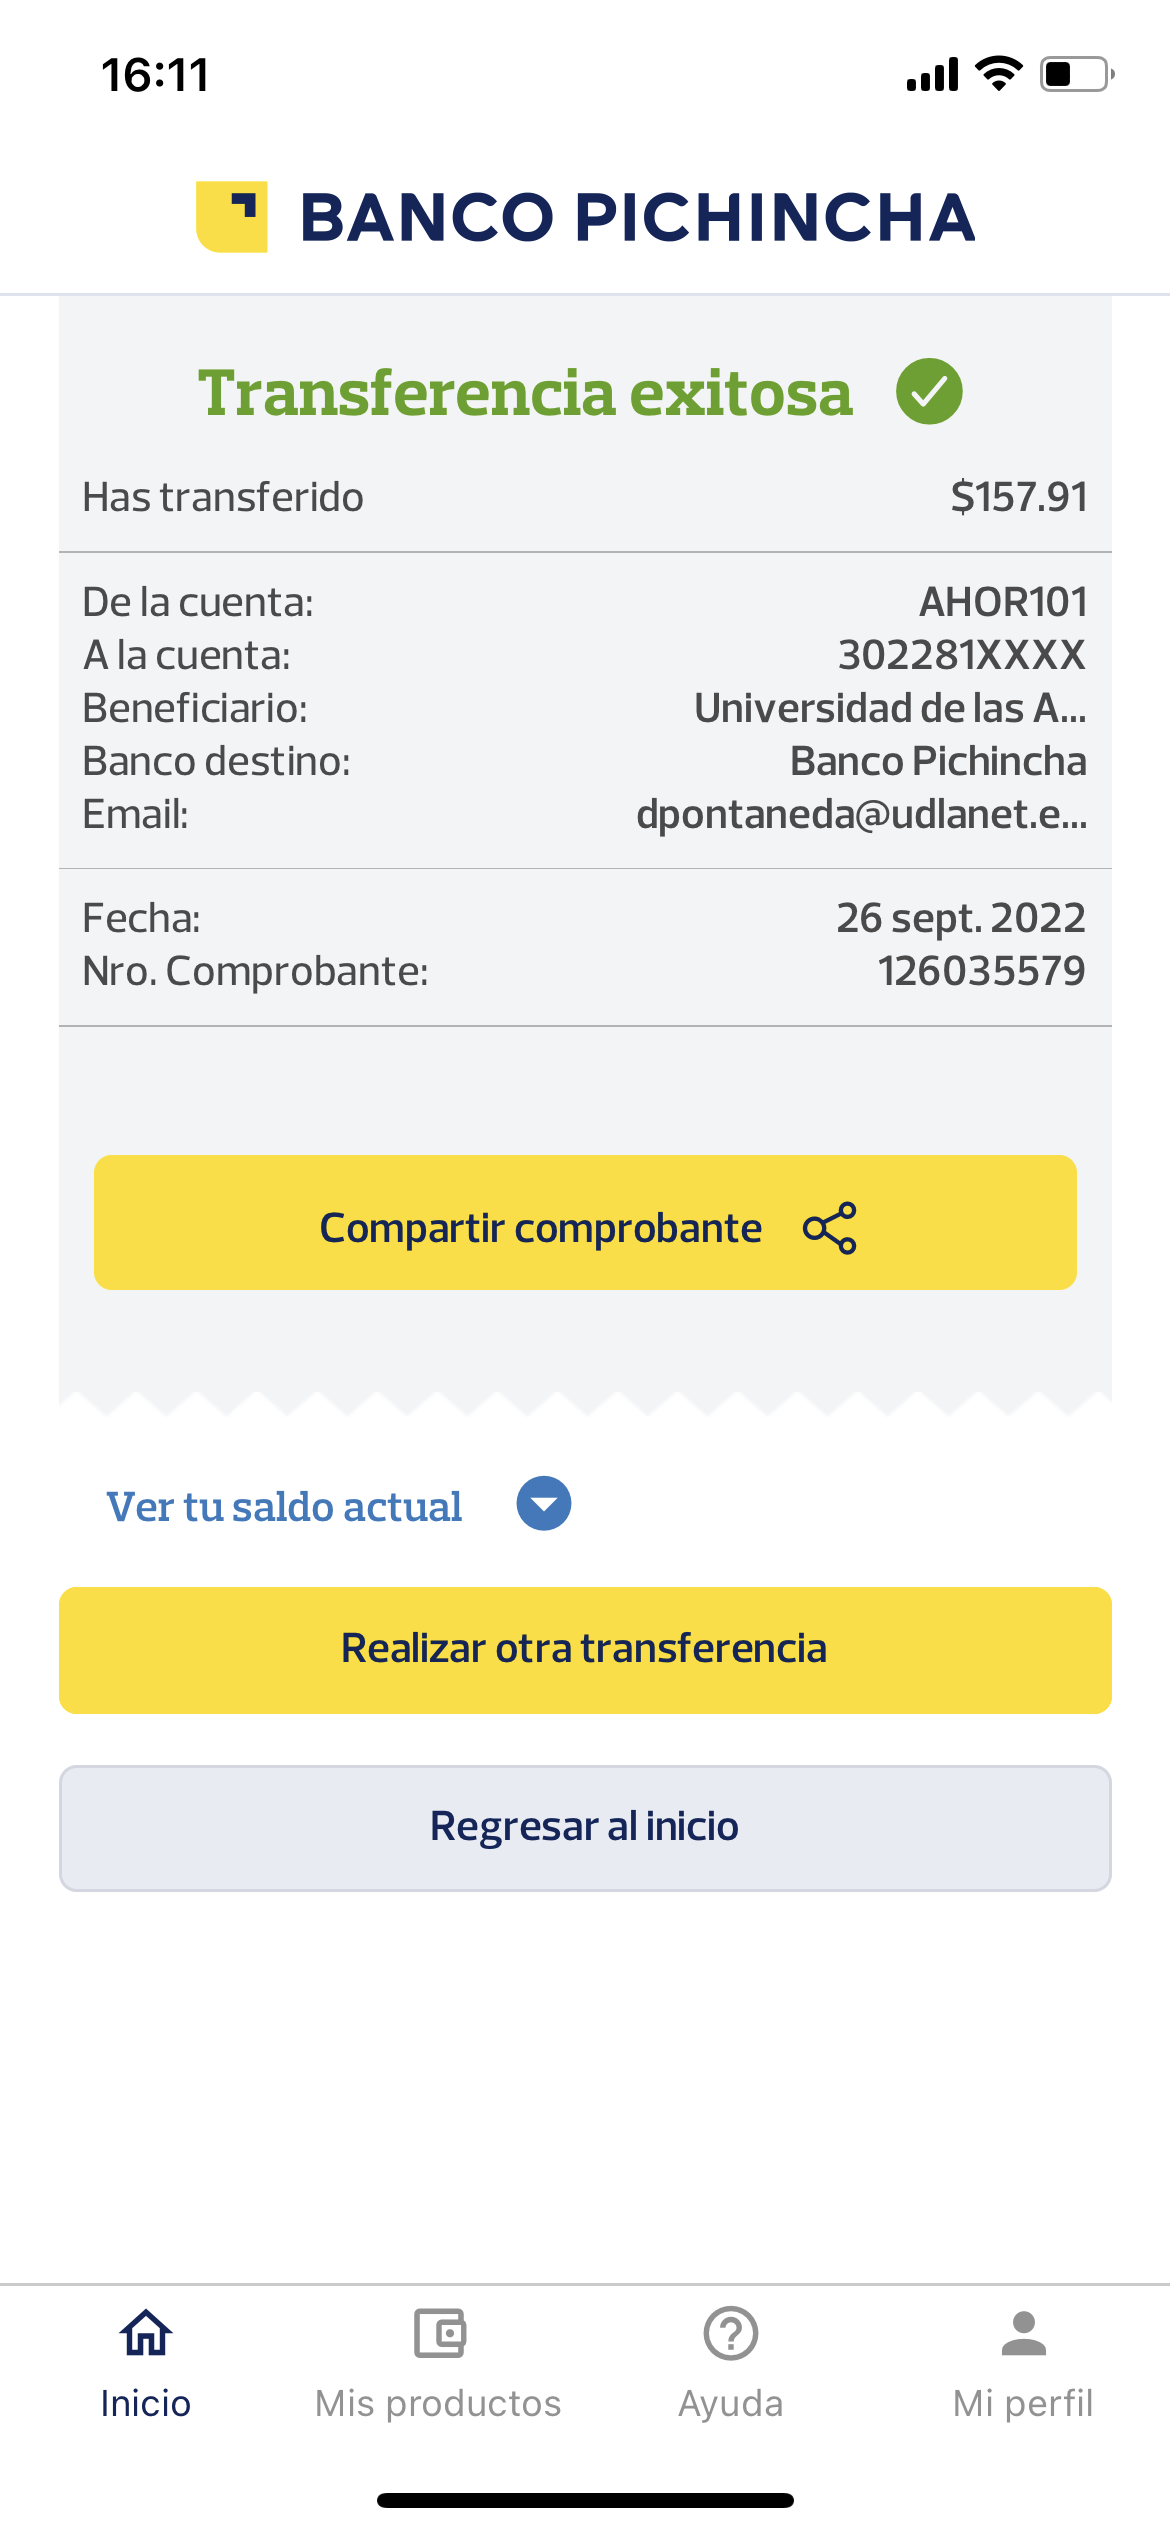Image resolution: width=1170 pixels, height=2532 pixels.
Task: Open Mi perfil person icon
Action: click(1023, 2334)
